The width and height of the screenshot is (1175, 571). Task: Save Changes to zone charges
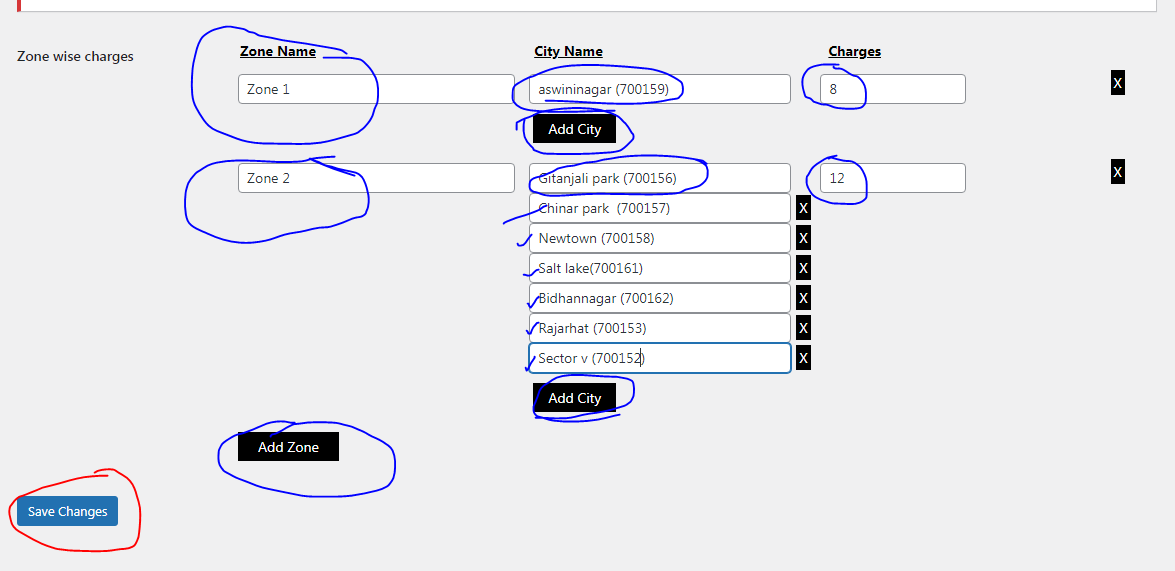point(67,511)
